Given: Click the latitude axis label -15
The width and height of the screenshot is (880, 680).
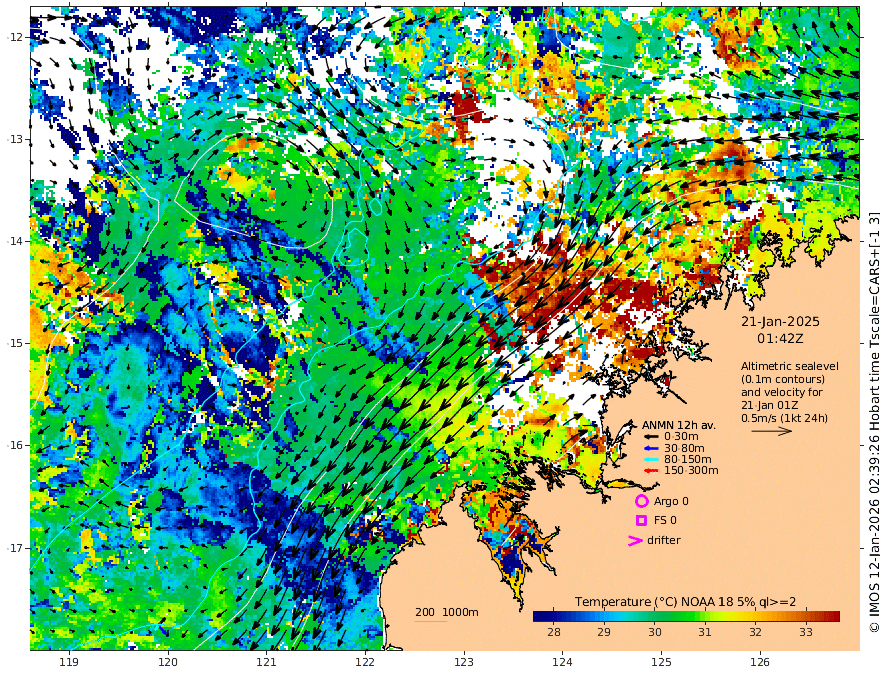Looking at the screenshot, I should point(15,343).
